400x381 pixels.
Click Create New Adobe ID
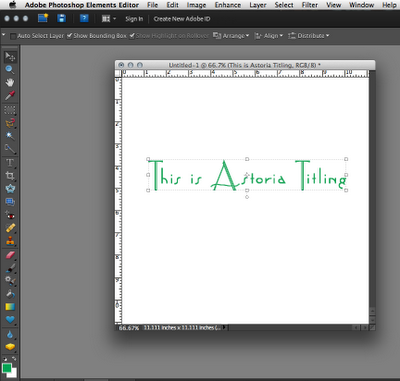[x=182, y=19]
